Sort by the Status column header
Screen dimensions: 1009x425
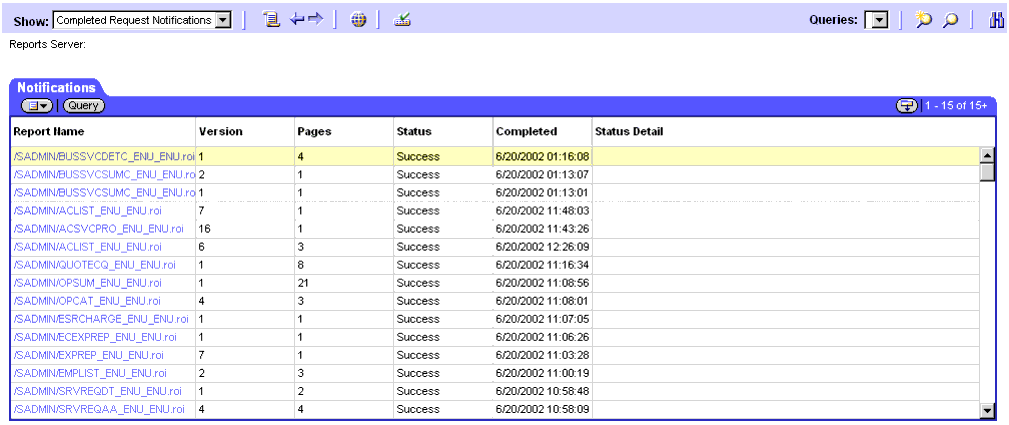click(x=414, y=131)
